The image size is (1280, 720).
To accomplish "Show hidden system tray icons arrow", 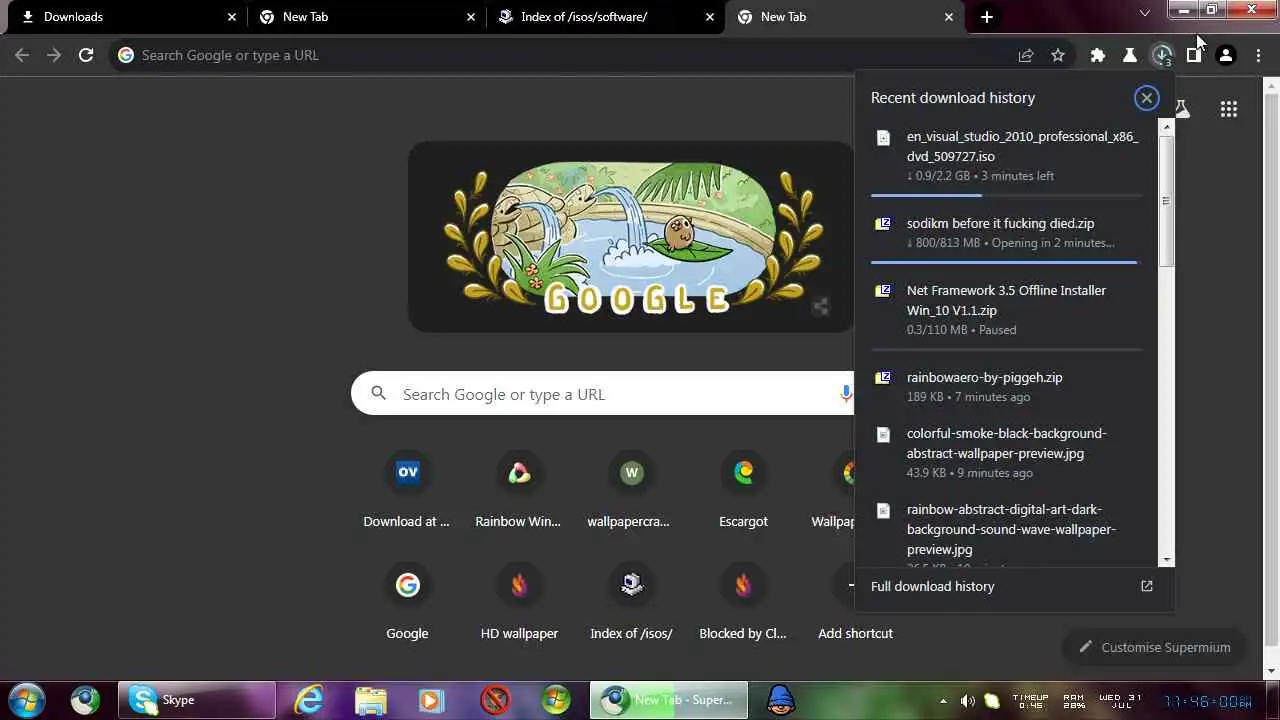I will (x=942, y=700).
